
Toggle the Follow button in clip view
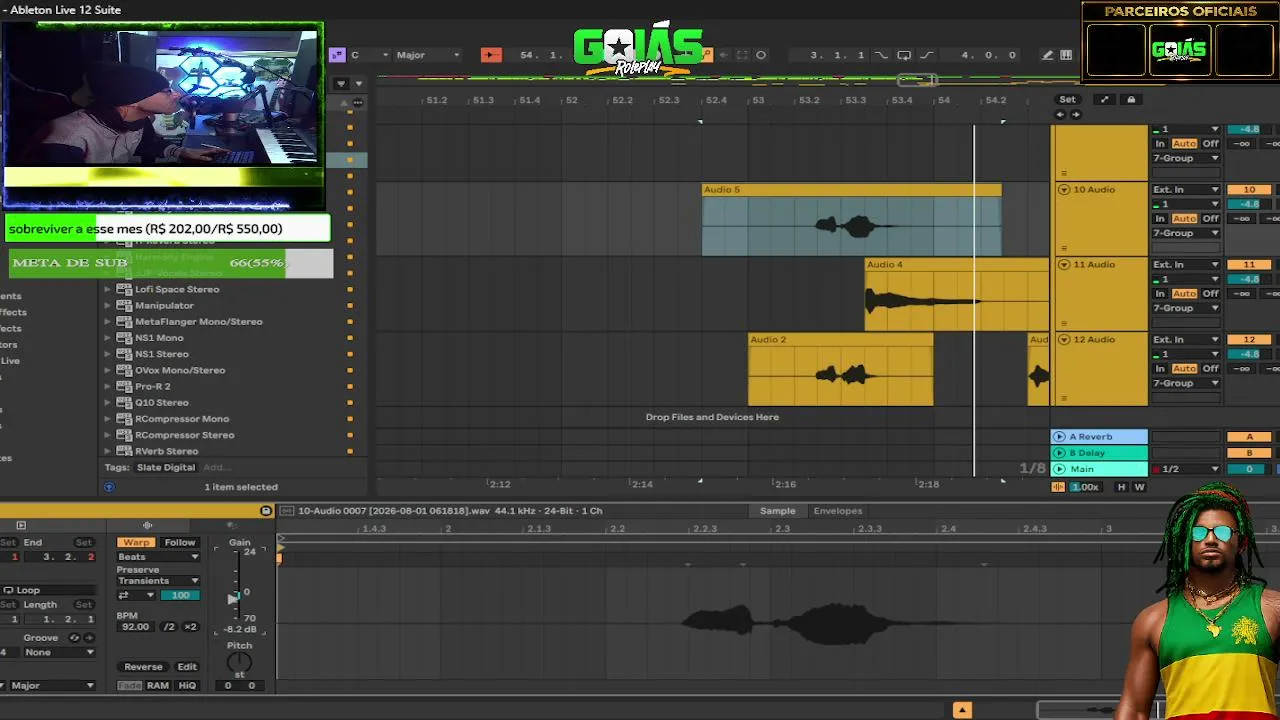click(180, 542)
